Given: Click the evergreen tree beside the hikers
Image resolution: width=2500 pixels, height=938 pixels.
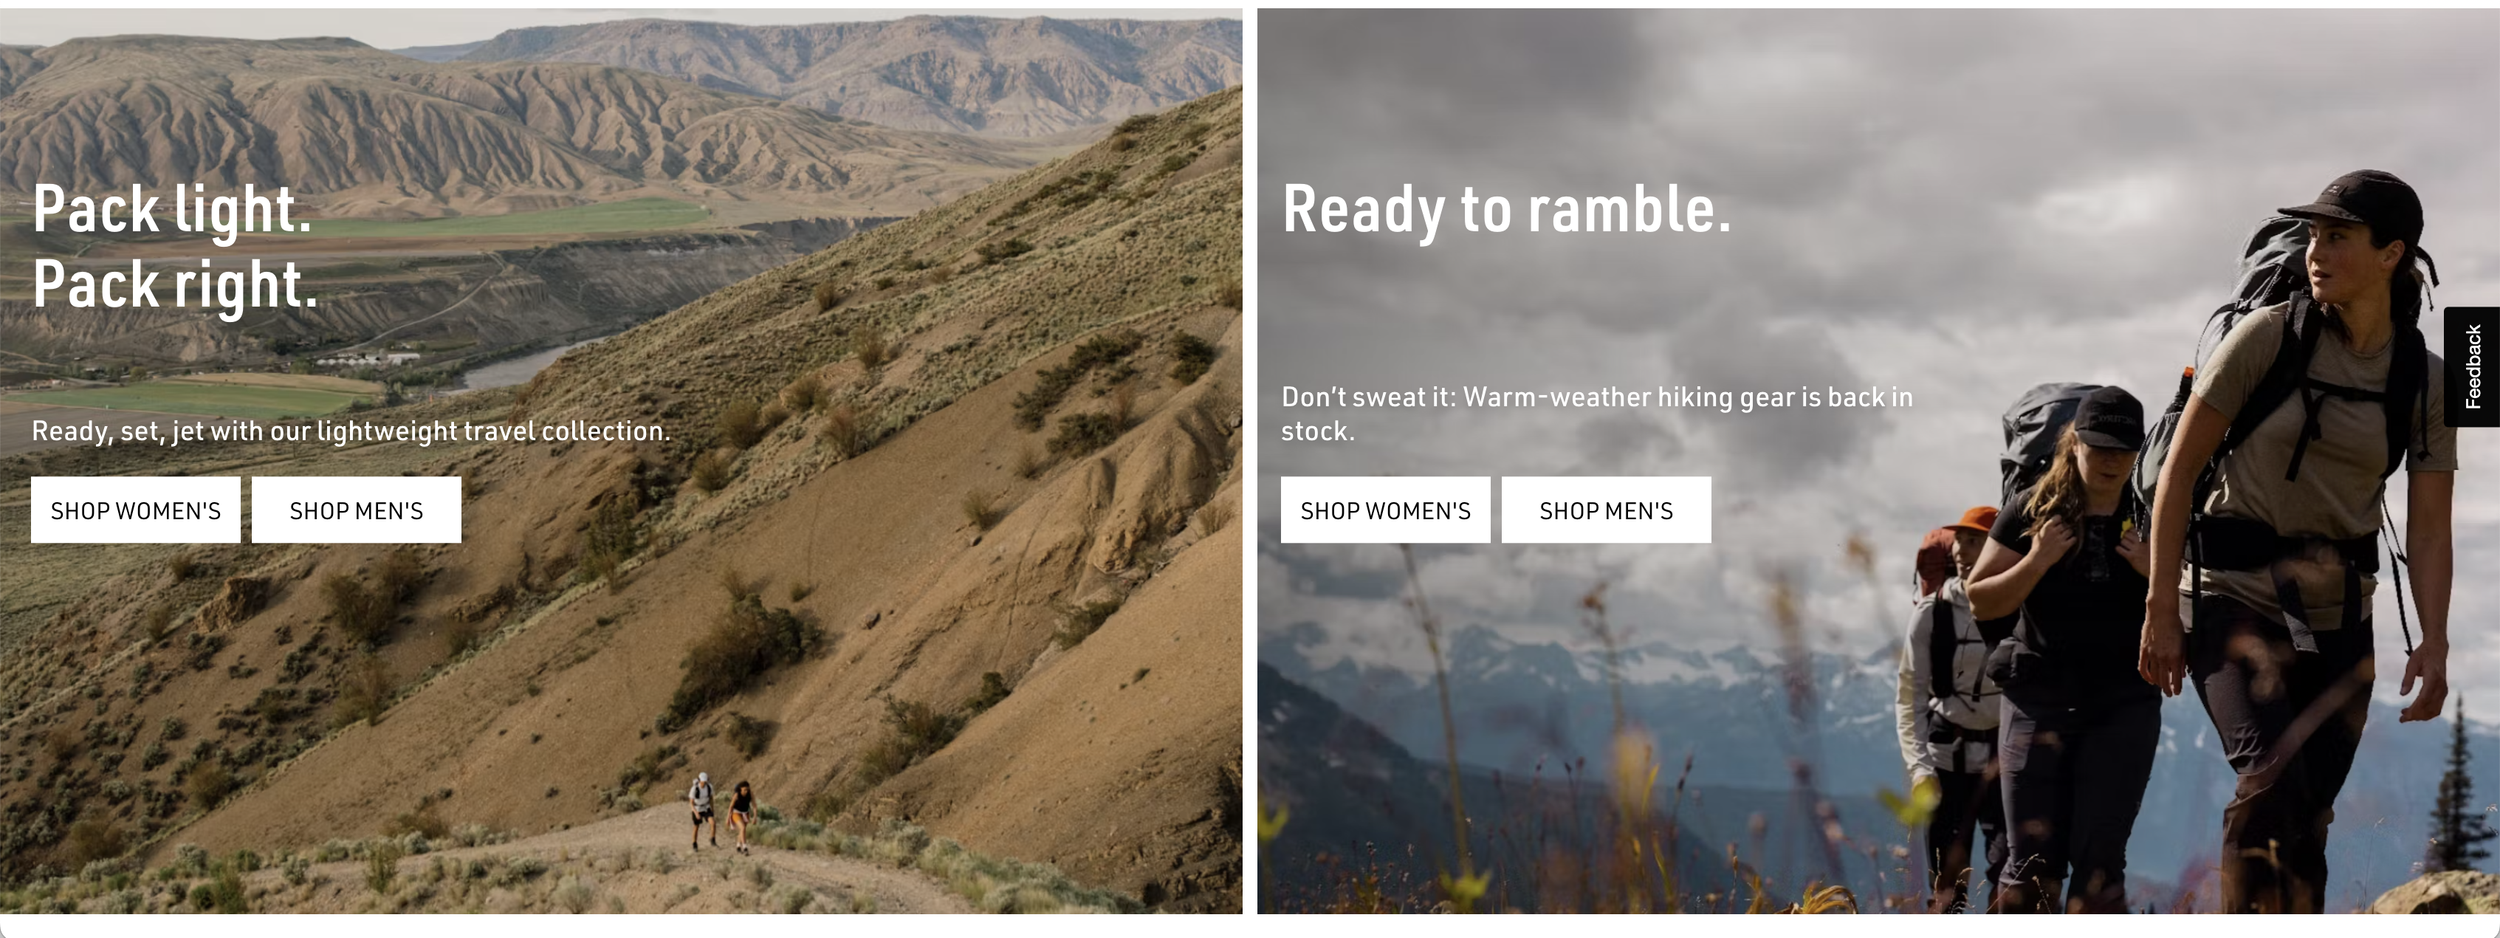Looking at the screenshot, I should coord(2457,790).
